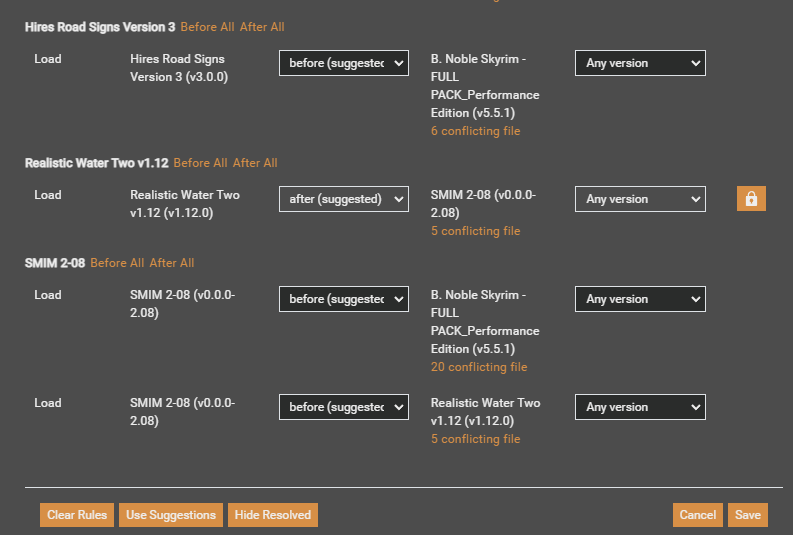The image size is (793, 535).
Task: Select Hires Road Signs Version 3 section heading
Action: coord(100,27)
